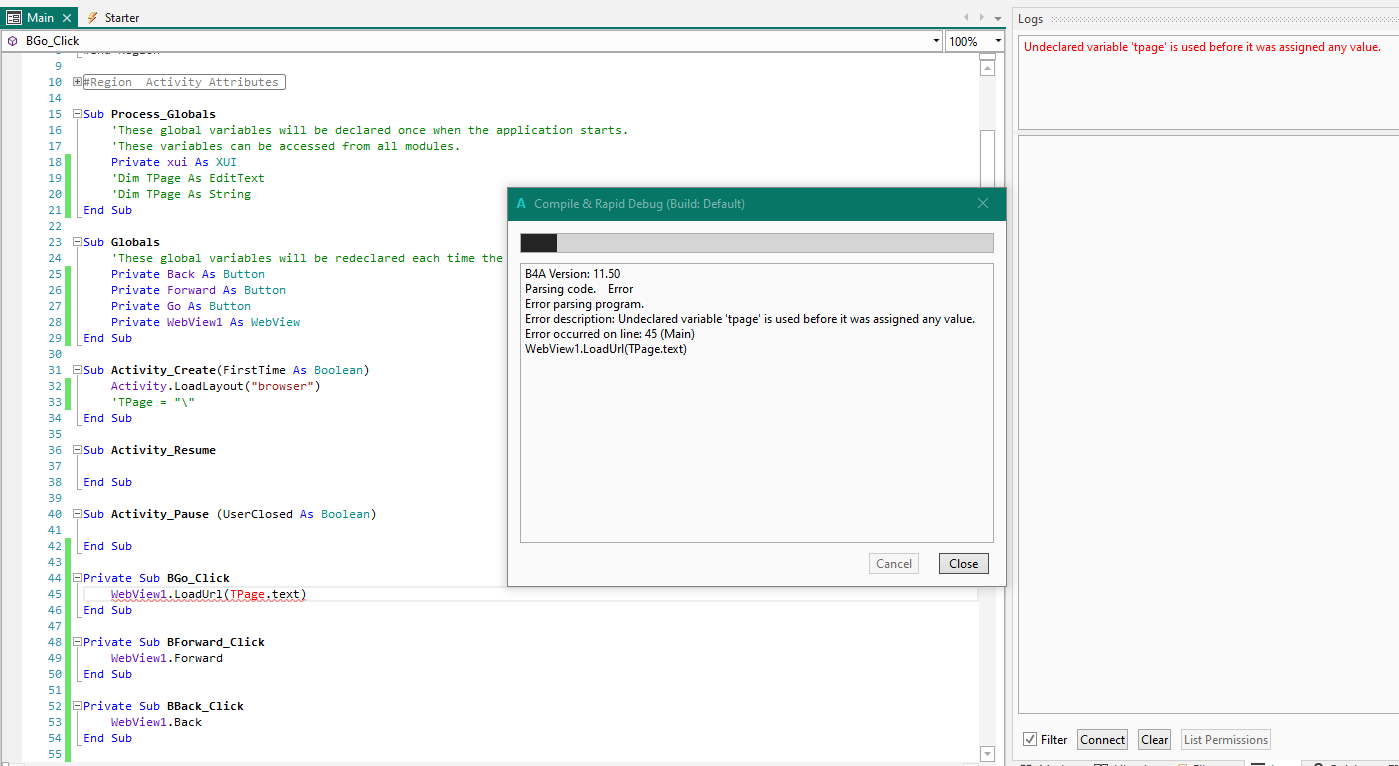Click 'Private WebView1 As WebView' code line
1399x766 pixels.
tap(206, 322)
